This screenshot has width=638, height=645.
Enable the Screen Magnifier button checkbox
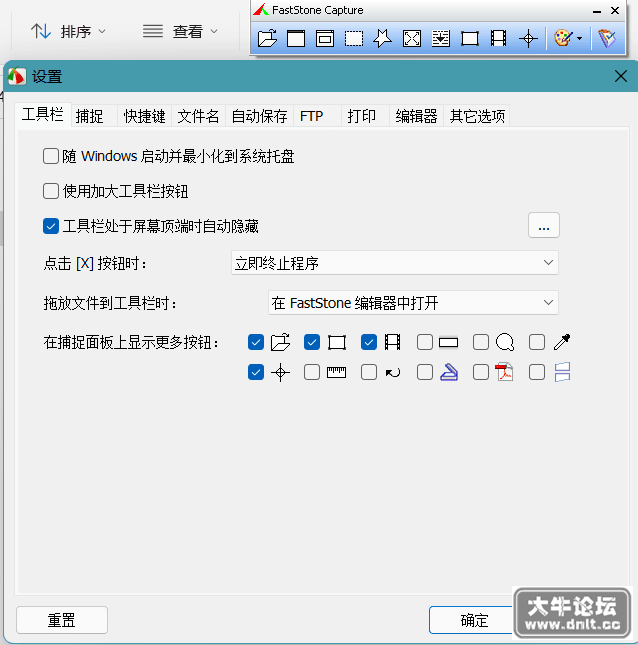point(481,342)
